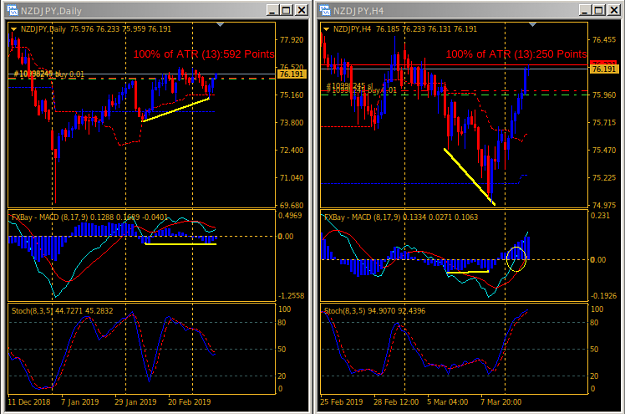The width and height of the screenshot is (625, 414).
Task: Click '100% of ATR (13):592 Points' label
Action: coord(204,54)
